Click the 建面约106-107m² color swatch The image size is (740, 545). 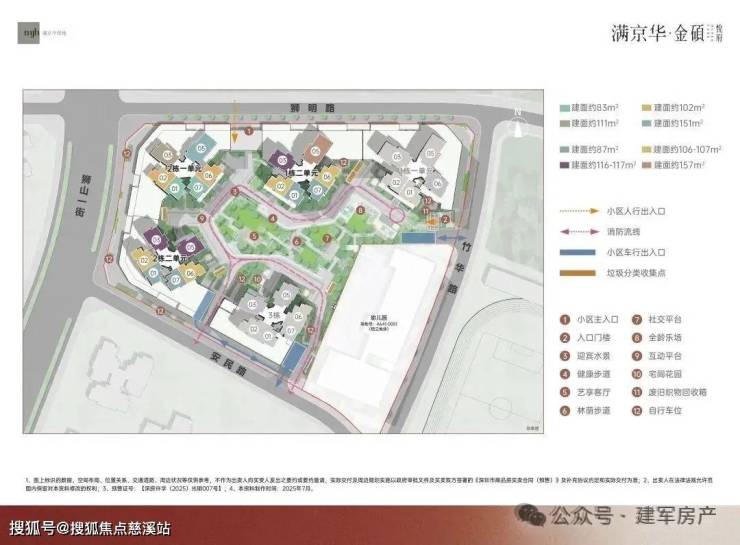(646, 150)
